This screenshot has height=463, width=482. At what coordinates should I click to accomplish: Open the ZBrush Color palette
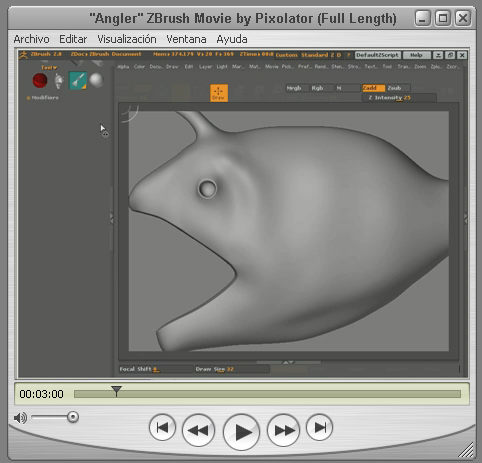[x=139, y=67]
